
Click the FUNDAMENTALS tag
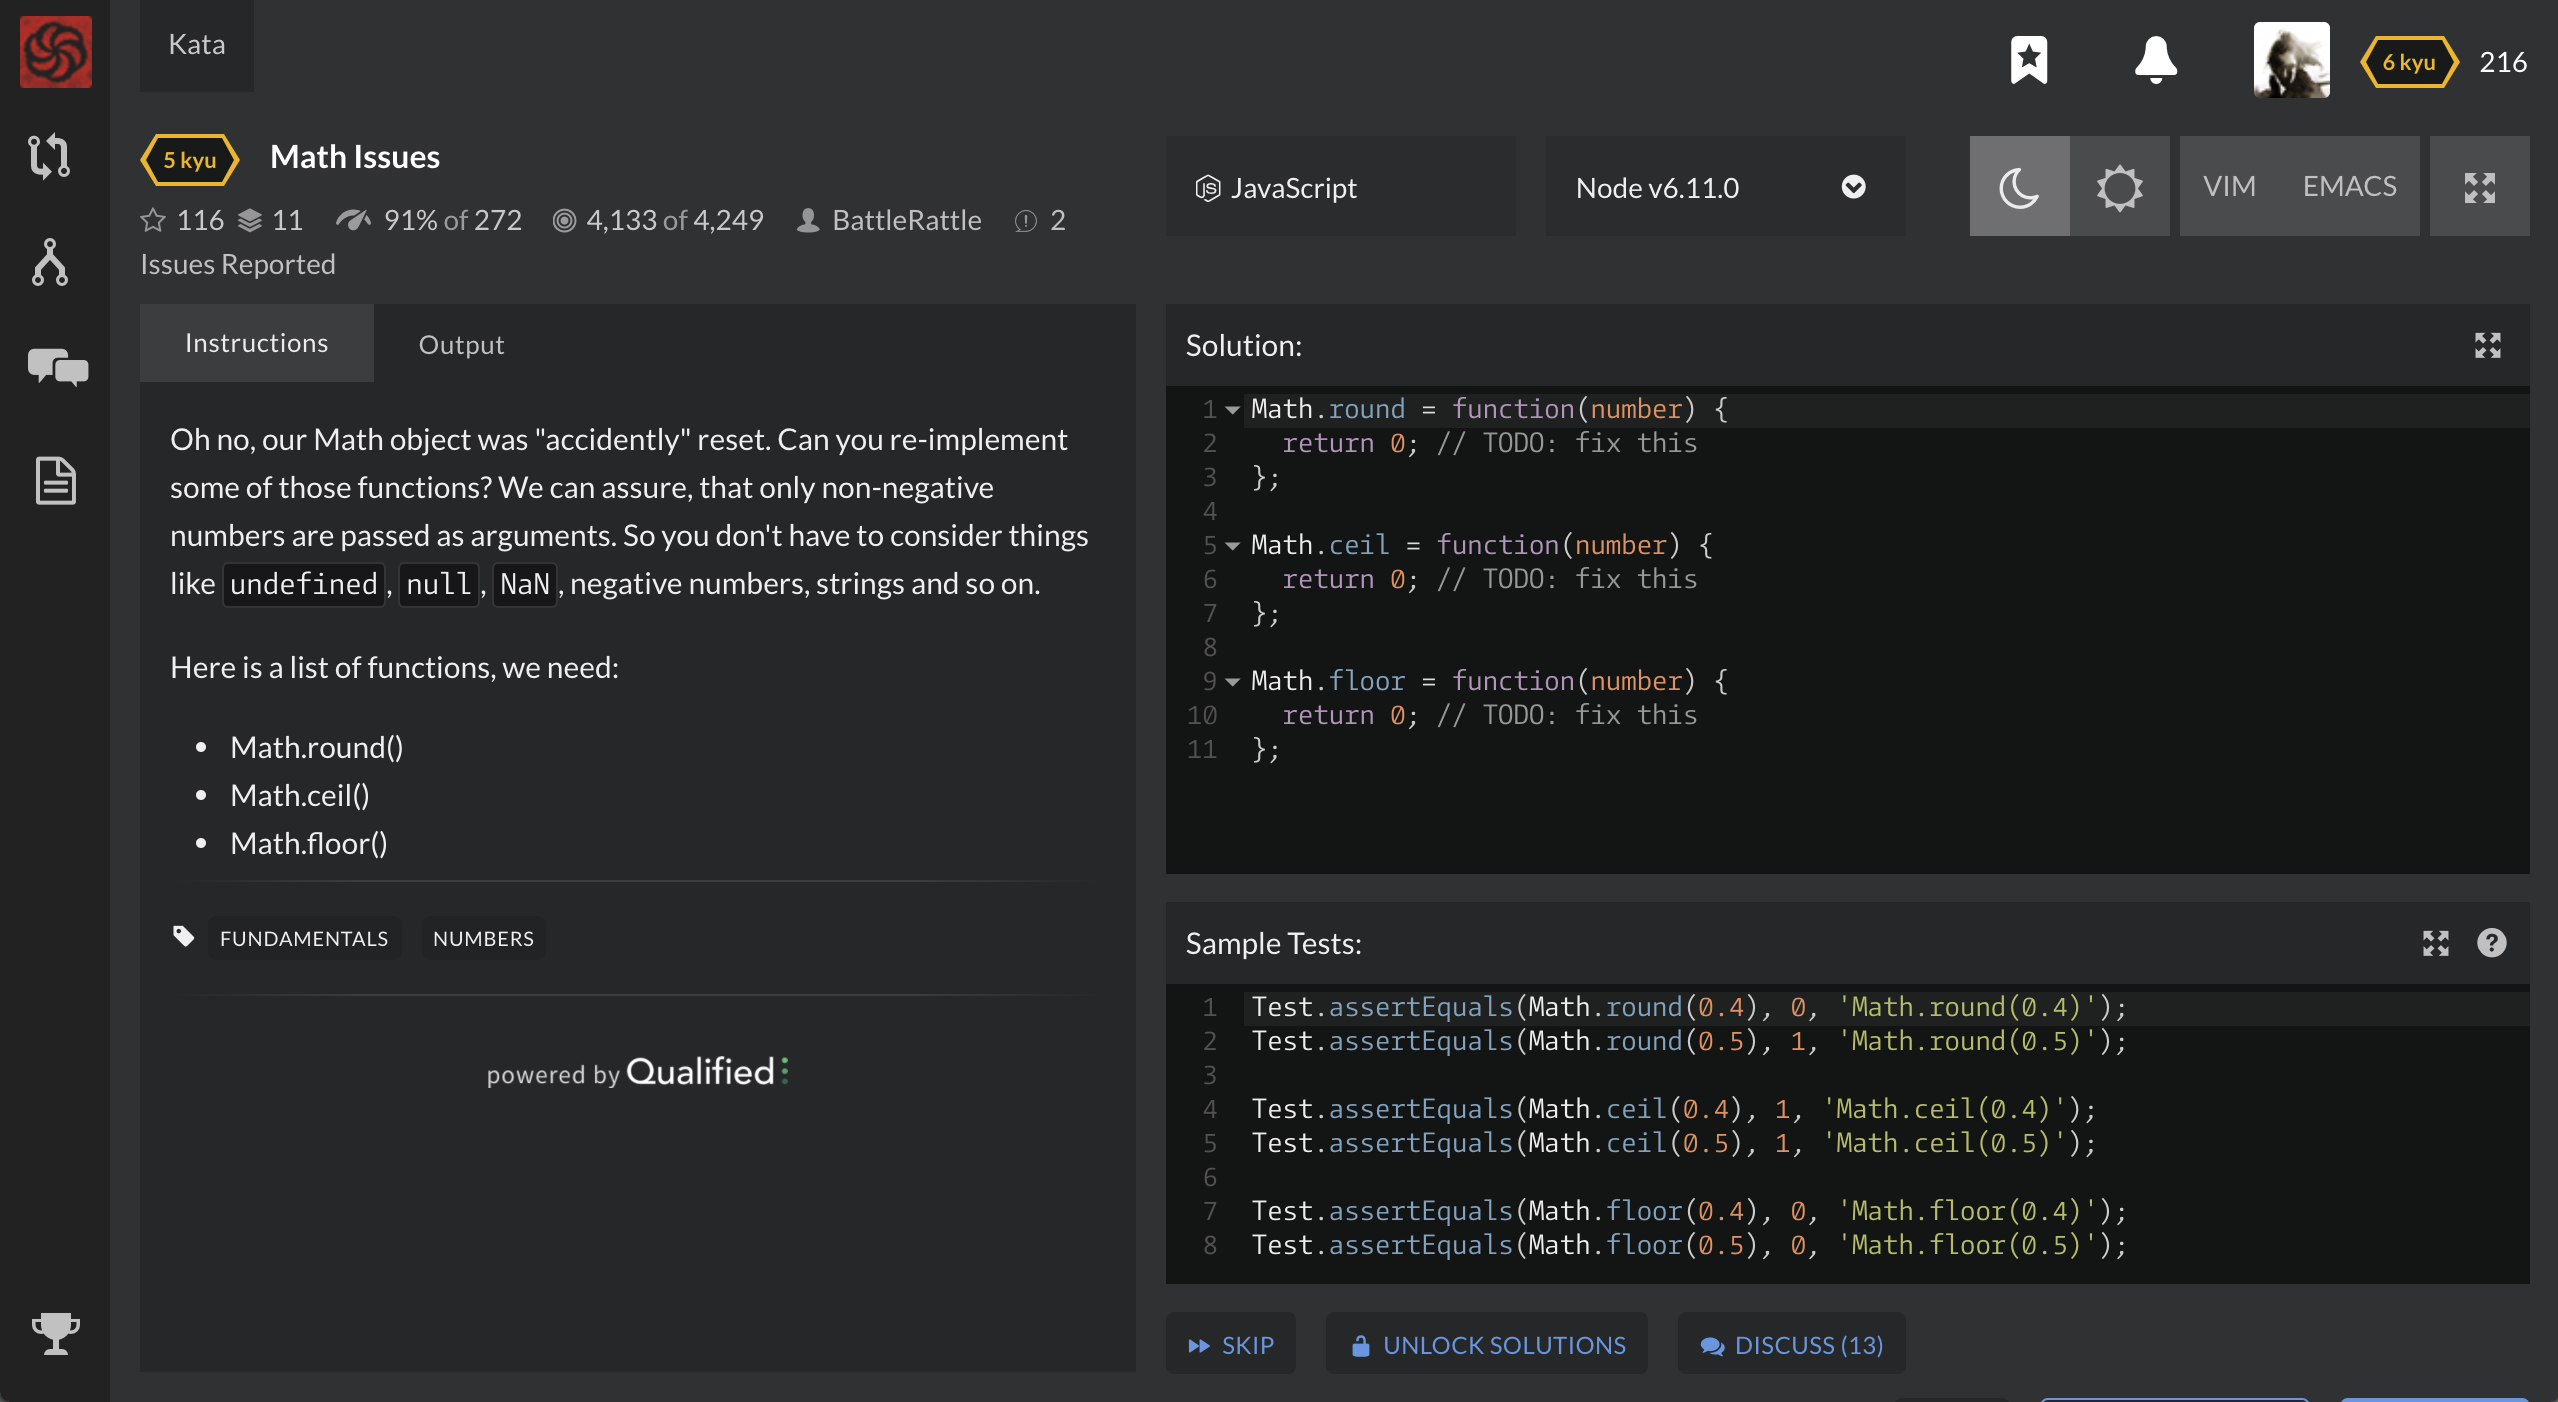[304, 938]
